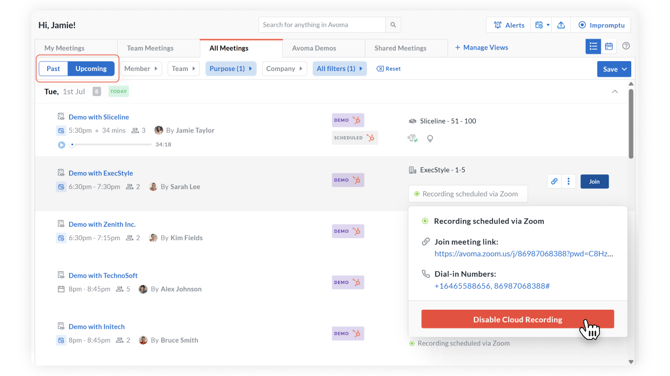Click the scrollbar down arrow
670x376 pixels.
point(631,362)
